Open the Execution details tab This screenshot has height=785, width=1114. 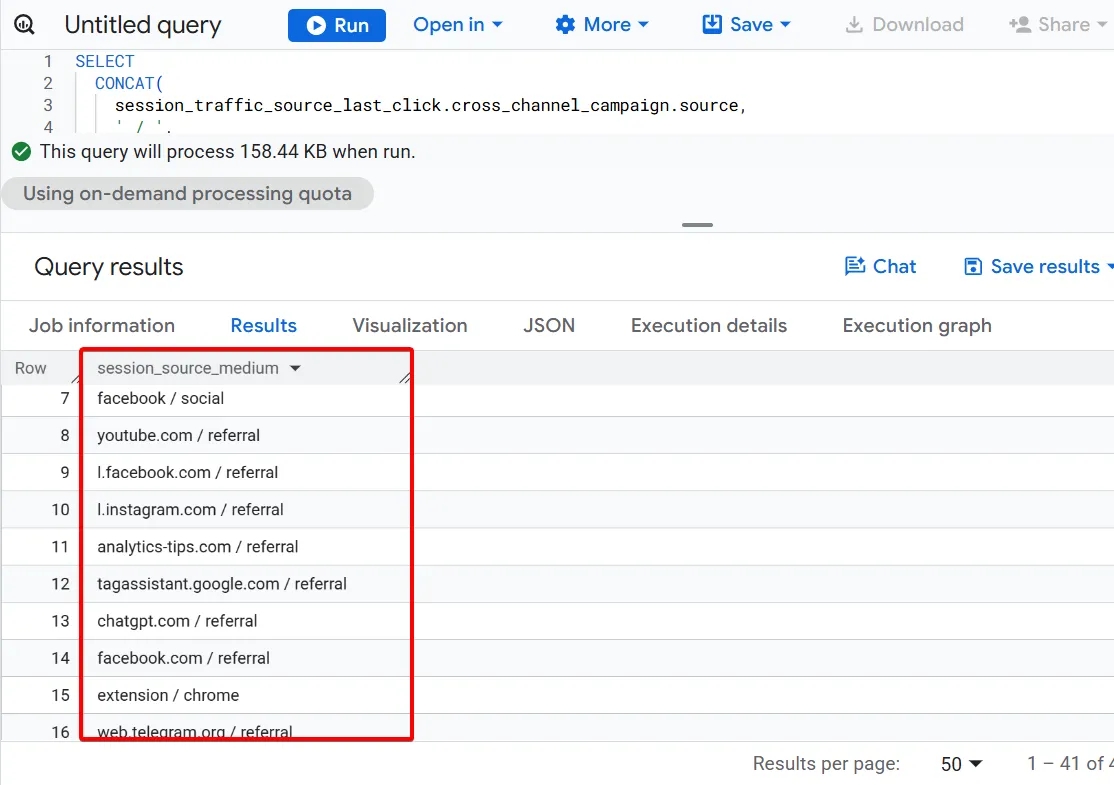[709, 325]
